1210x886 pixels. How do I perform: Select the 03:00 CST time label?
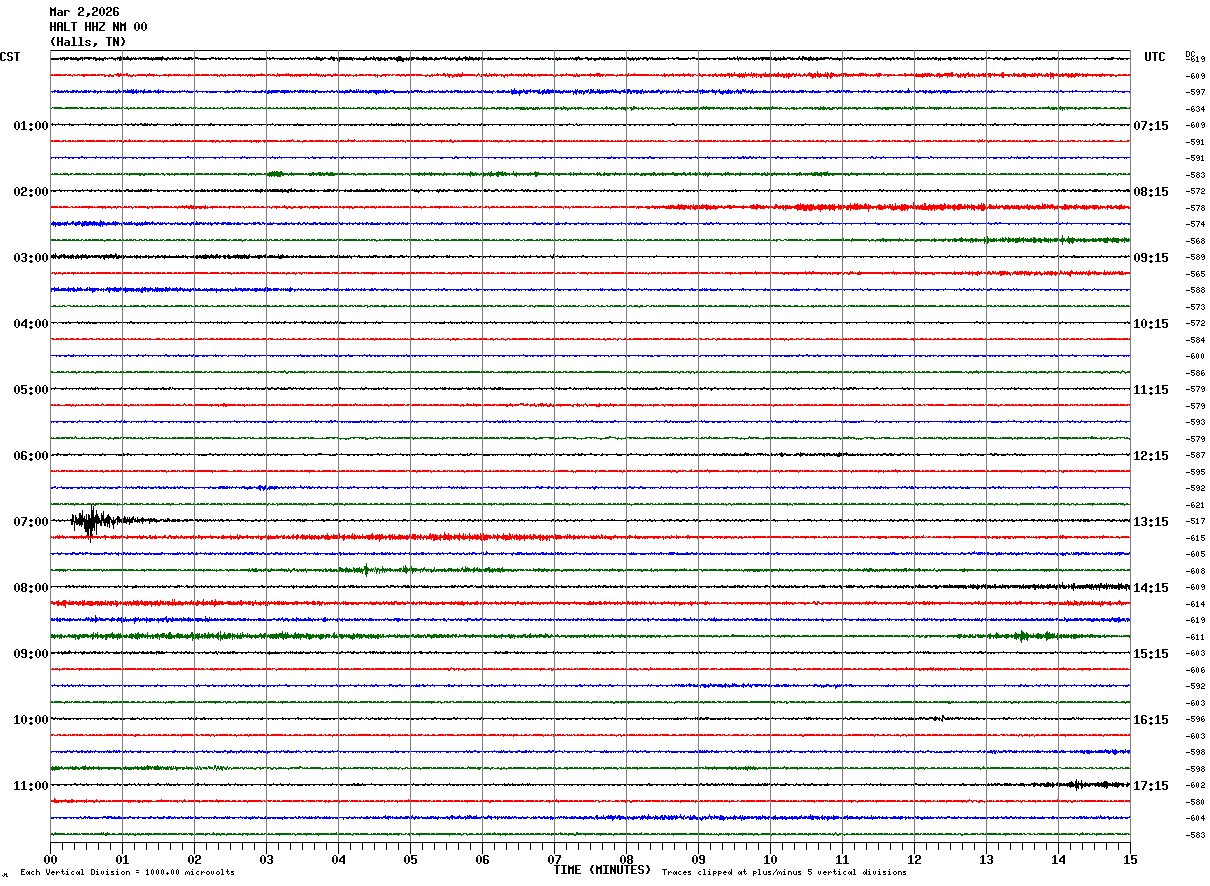click(31, 258)
